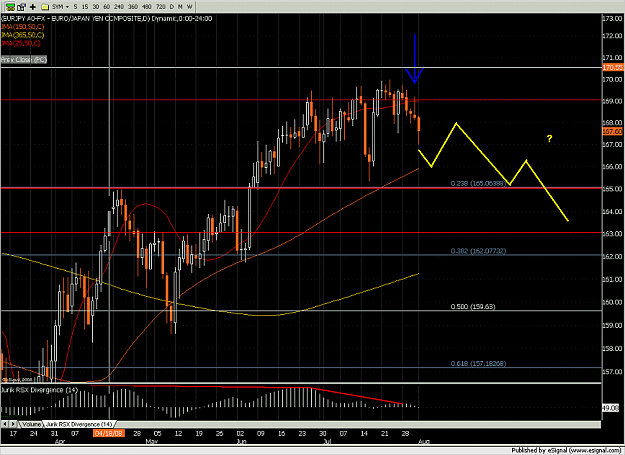This screenshot has height=455, width=625.
Task: Click the Aug month label on time axis
Action: pos(424,441)
